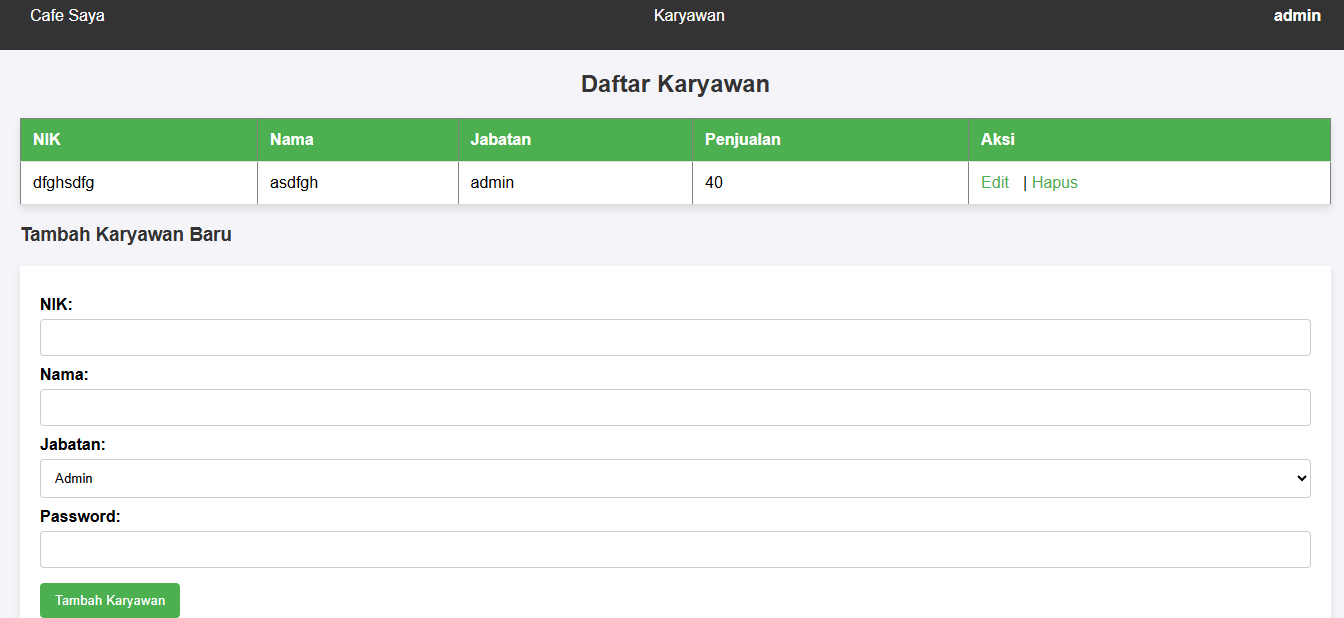The image size is (1344, 618).
Task: Expand the Jabatan dropdown
Action: click(x=675, y=478)
